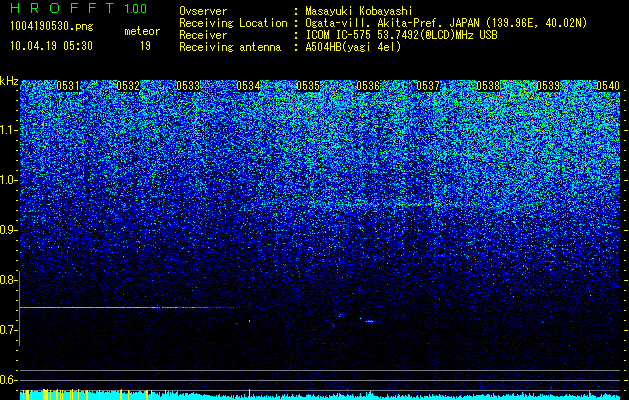Click the Ovserver field label

(203, 11)
